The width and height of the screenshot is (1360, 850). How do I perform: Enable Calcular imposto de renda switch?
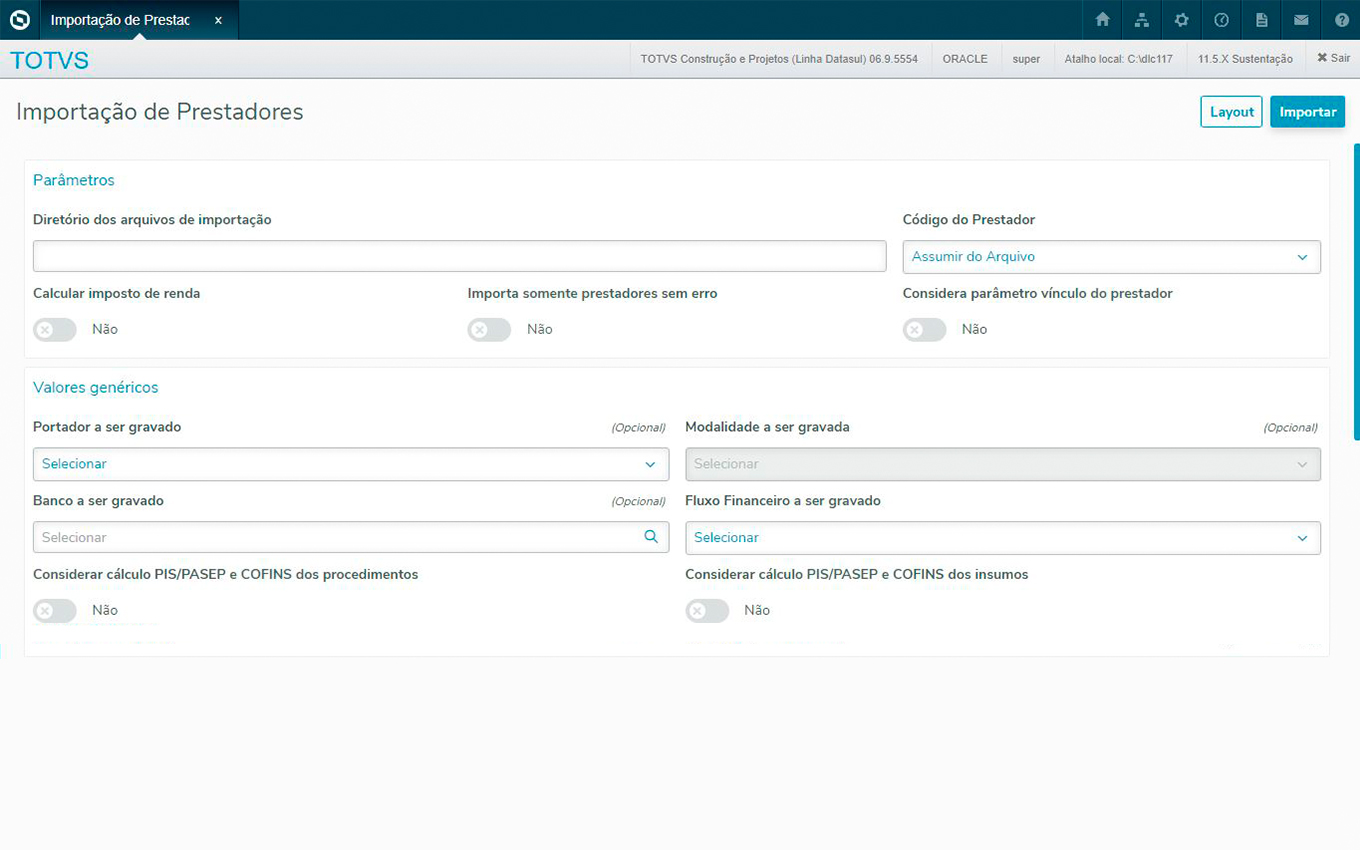click(x=55, y=330)
